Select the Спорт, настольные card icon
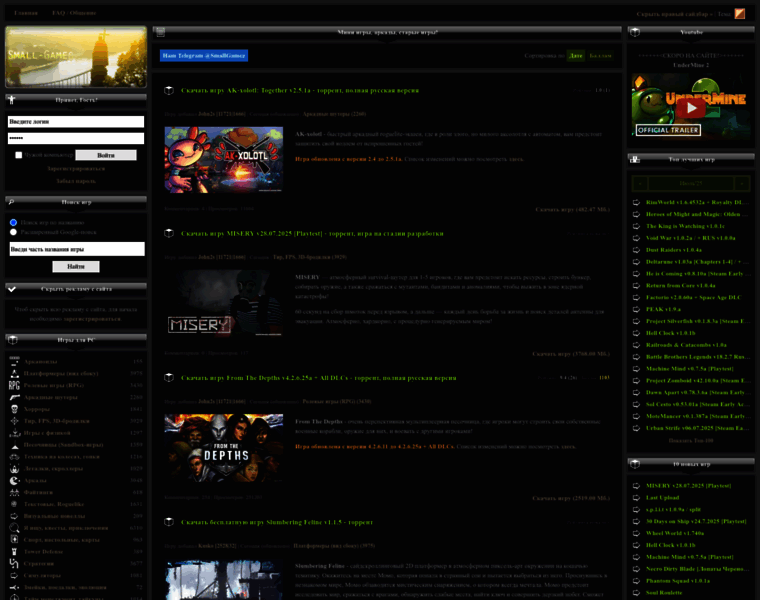This screenshot has width=760, height=600. coord(15,539)
